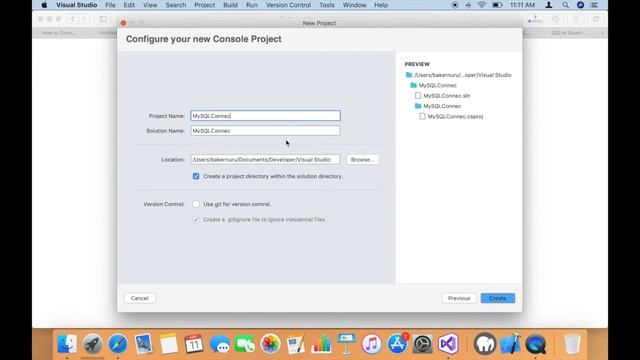Open Notification Center list icon

[594, 5]
